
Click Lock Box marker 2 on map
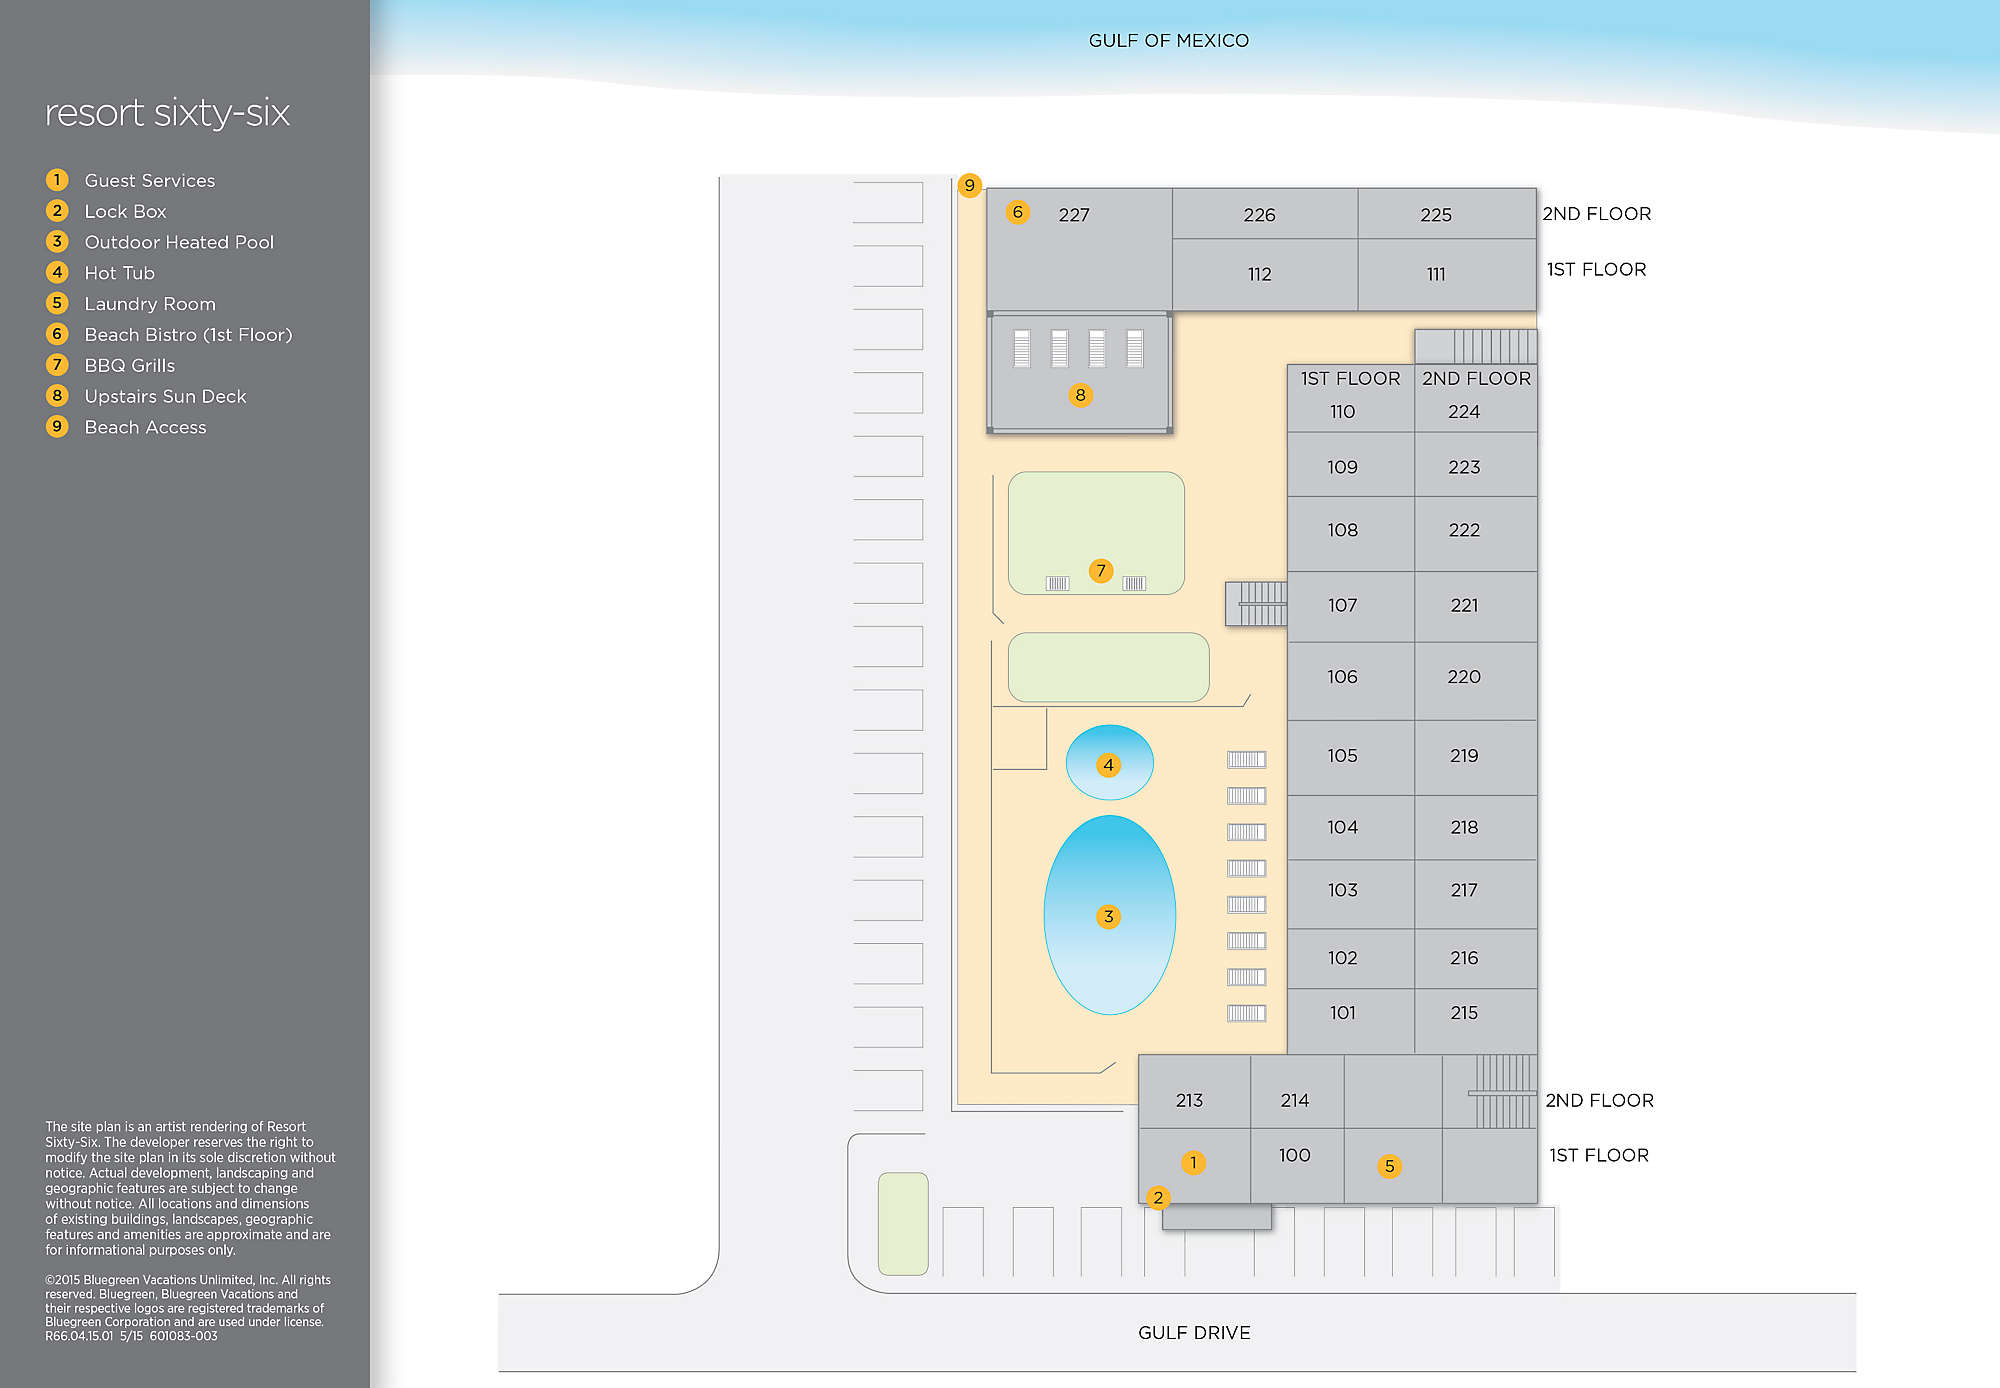tap(1158, 1197)
